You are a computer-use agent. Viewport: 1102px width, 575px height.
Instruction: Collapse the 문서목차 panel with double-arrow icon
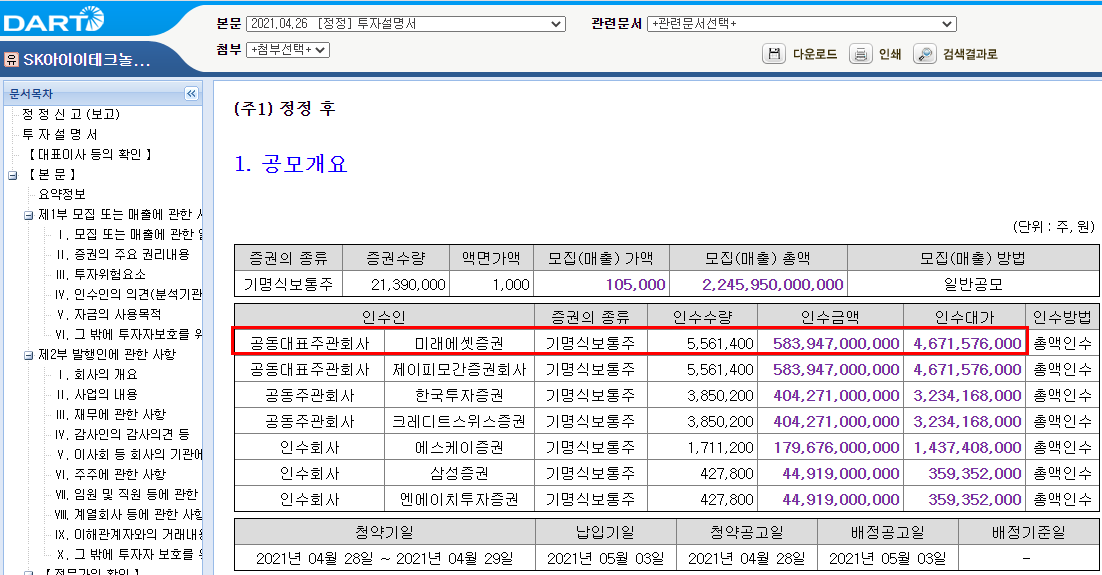pos(191,93)
